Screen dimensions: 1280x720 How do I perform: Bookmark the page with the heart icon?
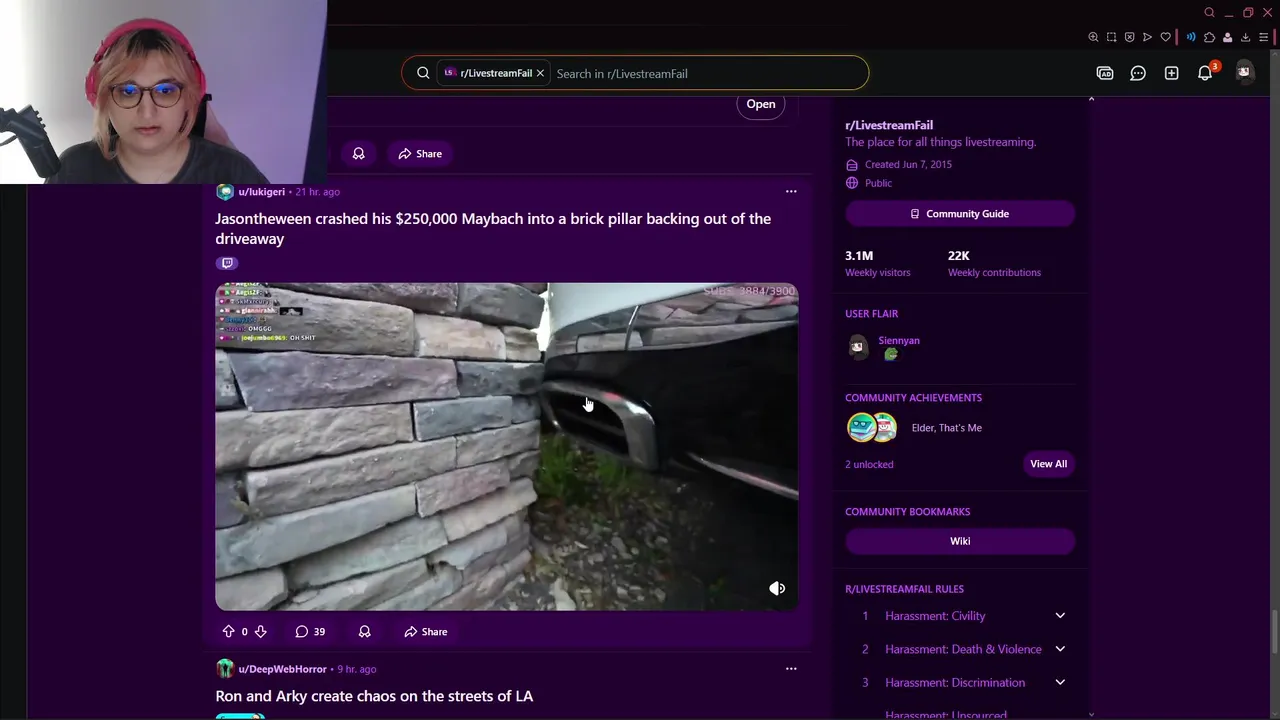click(1165, 37)
